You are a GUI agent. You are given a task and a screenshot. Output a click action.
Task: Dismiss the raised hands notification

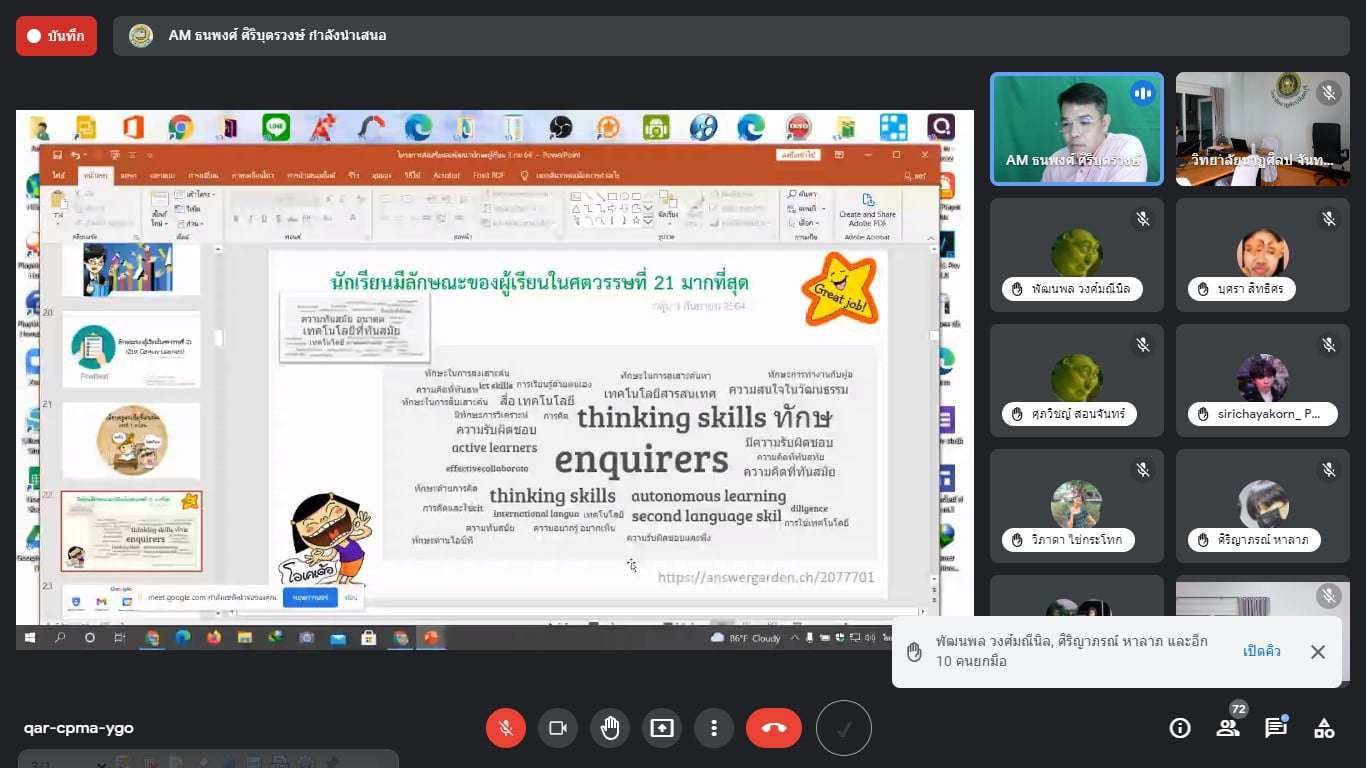click(1318, 652)
